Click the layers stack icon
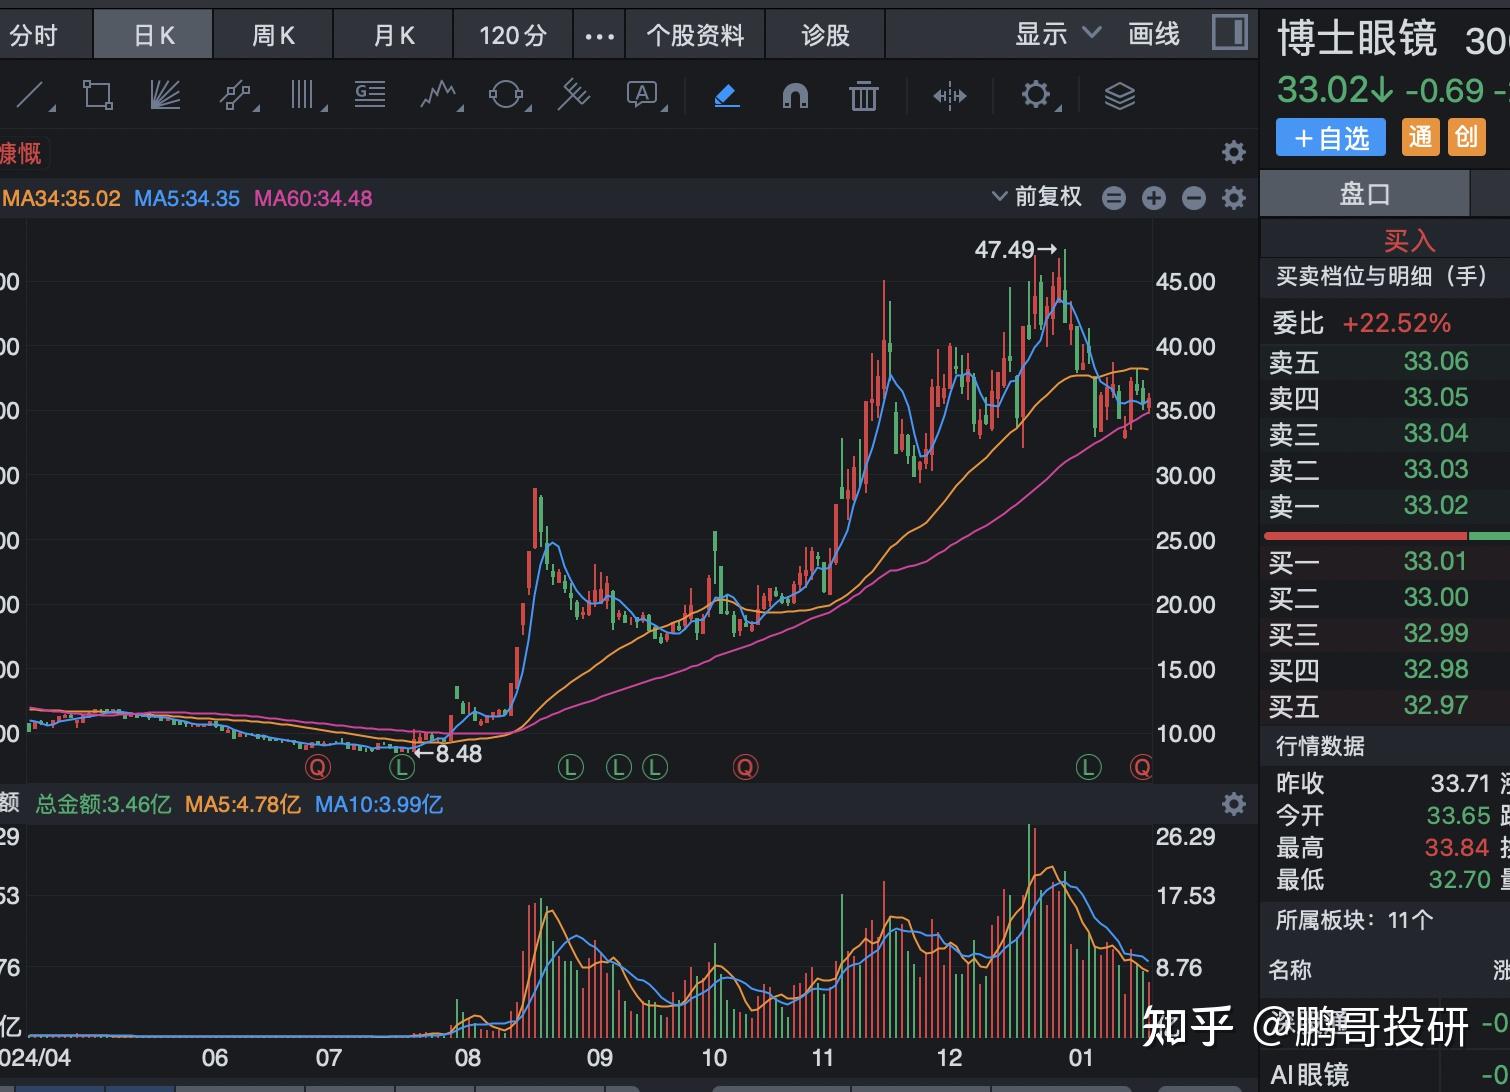The width and height of the screenshot is (1510, 1092). coord(1119,96)
